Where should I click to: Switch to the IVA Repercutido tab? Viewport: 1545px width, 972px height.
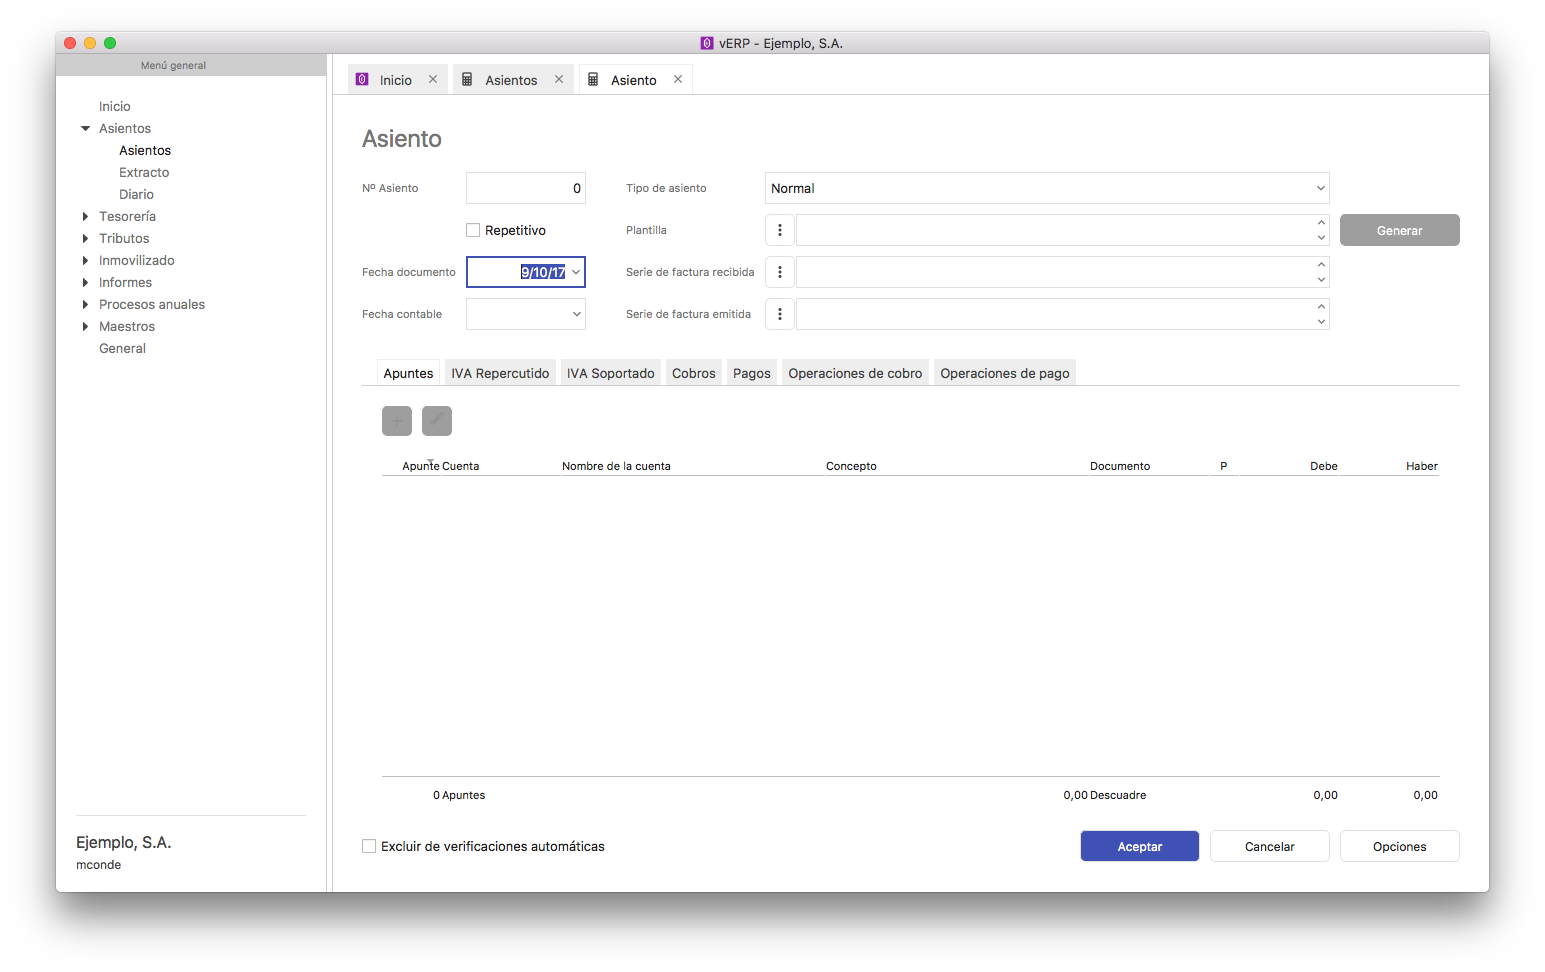point(500,373)
